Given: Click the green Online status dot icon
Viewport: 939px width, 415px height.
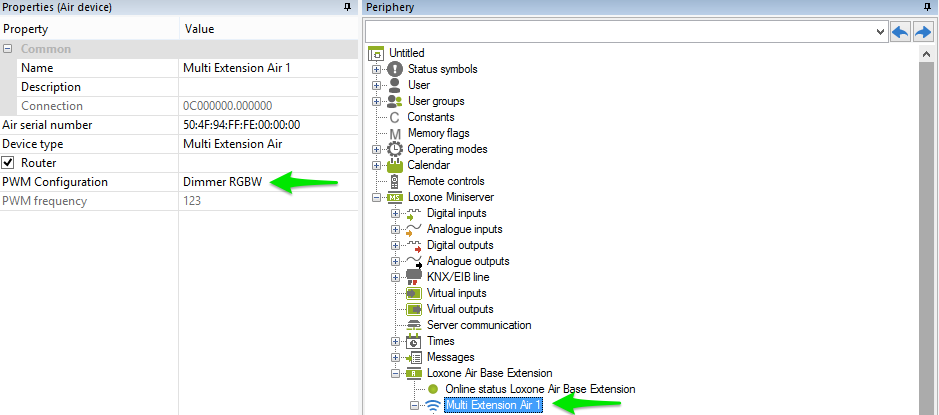Looking at the screenshot, I should 433,389.
